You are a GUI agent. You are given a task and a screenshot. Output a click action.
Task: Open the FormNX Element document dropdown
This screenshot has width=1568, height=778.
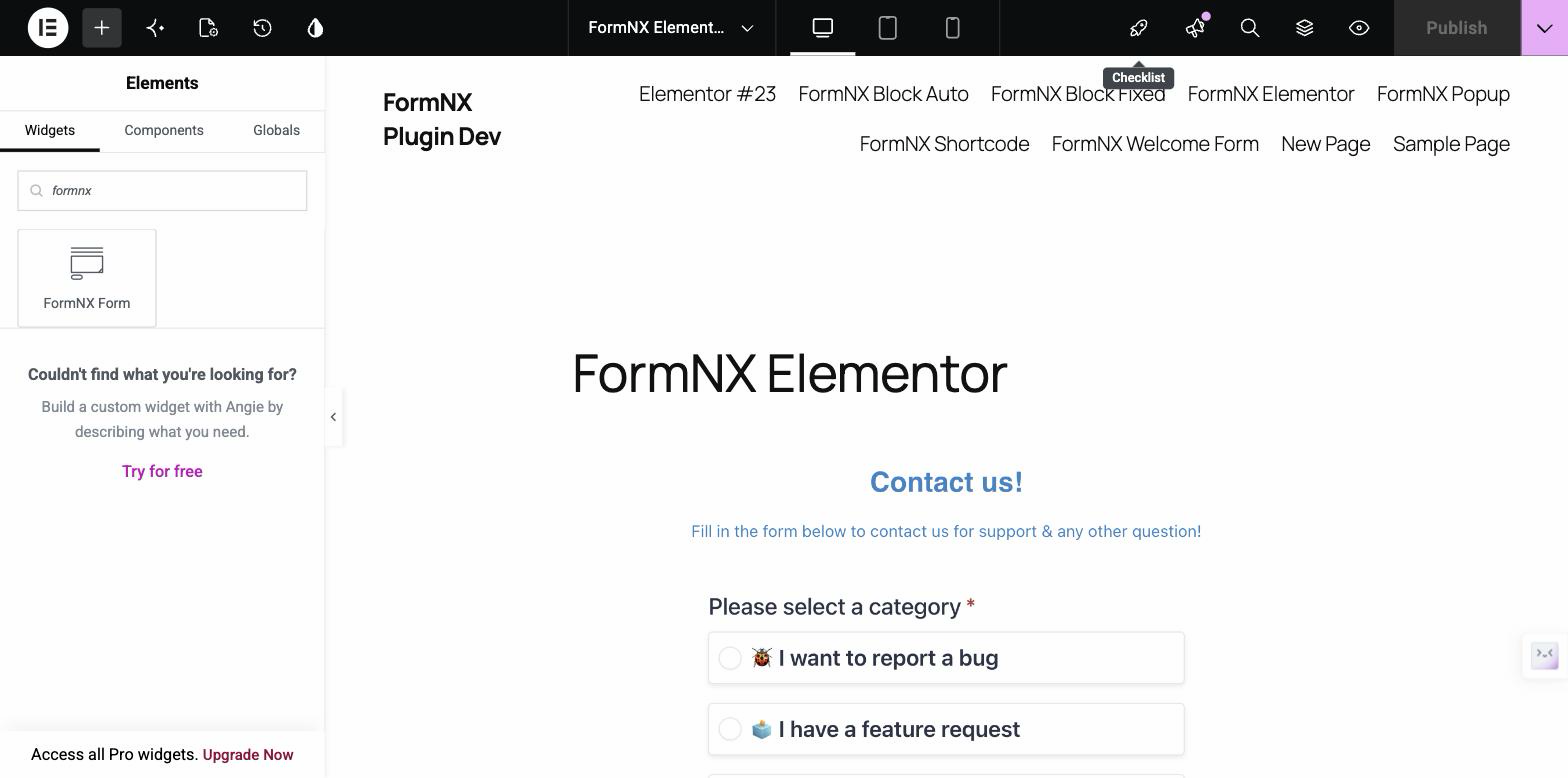coord(671,28)
